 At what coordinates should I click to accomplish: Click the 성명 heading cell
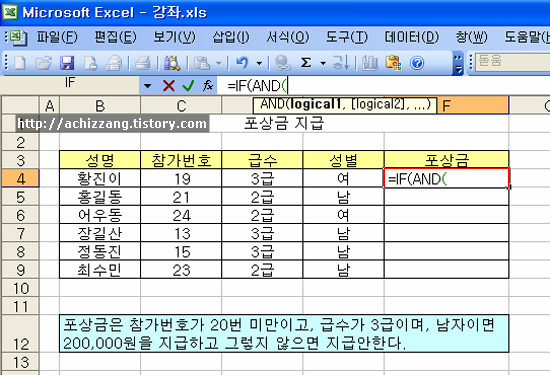click(100, 160)
